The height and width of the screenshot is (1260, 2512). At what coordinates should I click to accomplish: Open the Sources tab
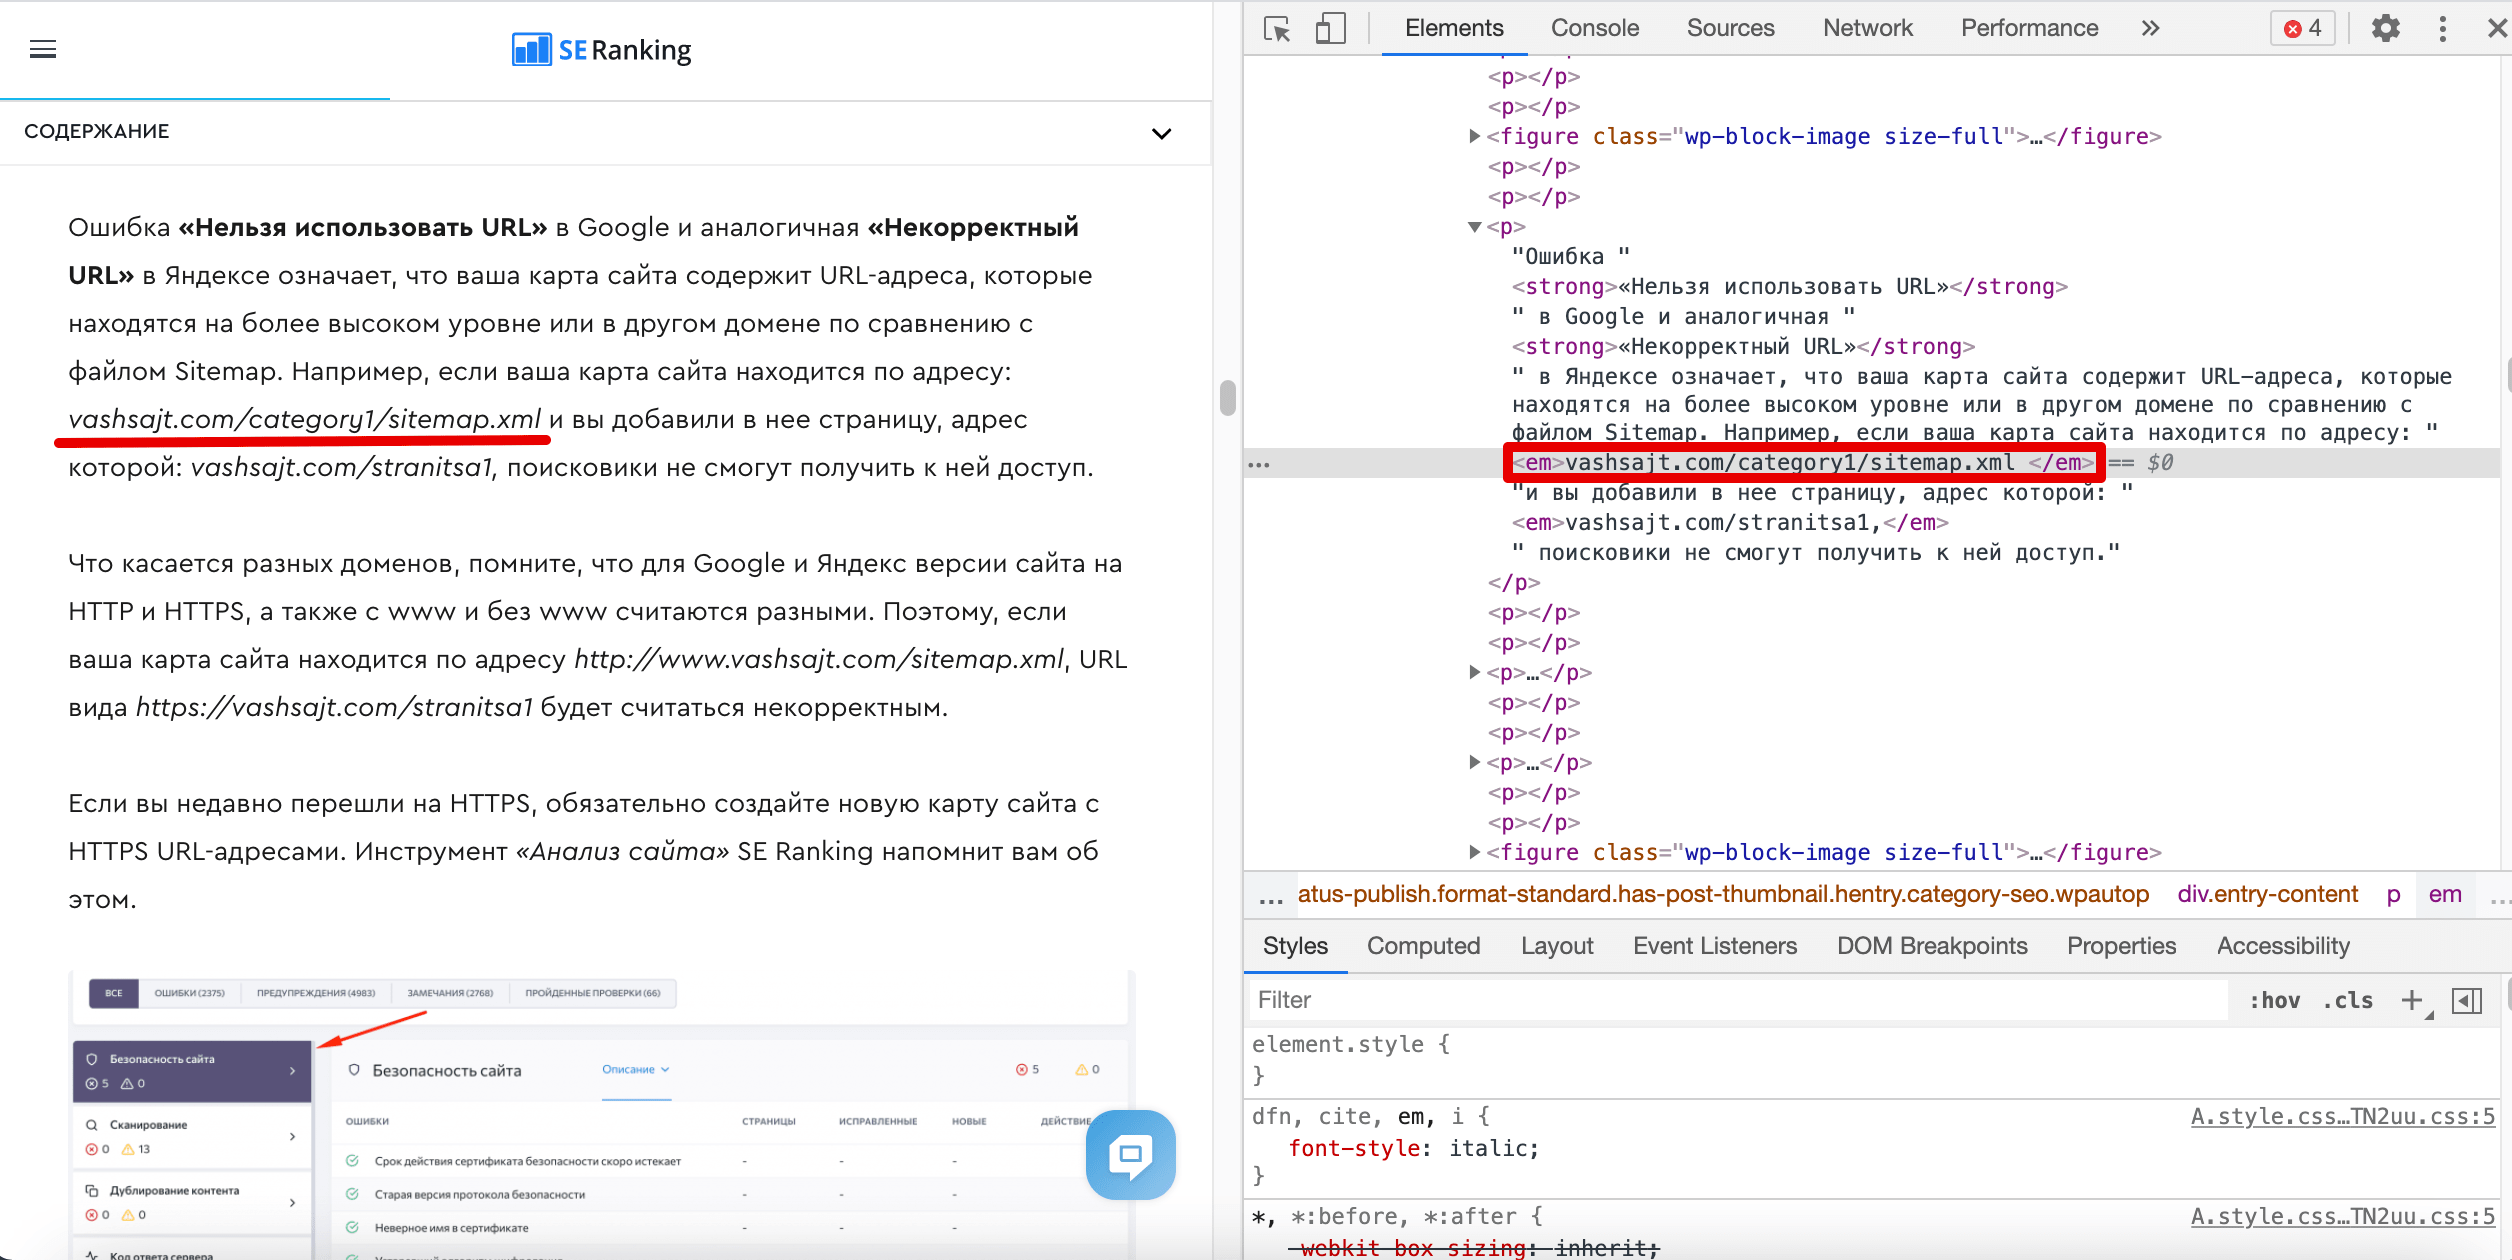(x=1730, y=28)
